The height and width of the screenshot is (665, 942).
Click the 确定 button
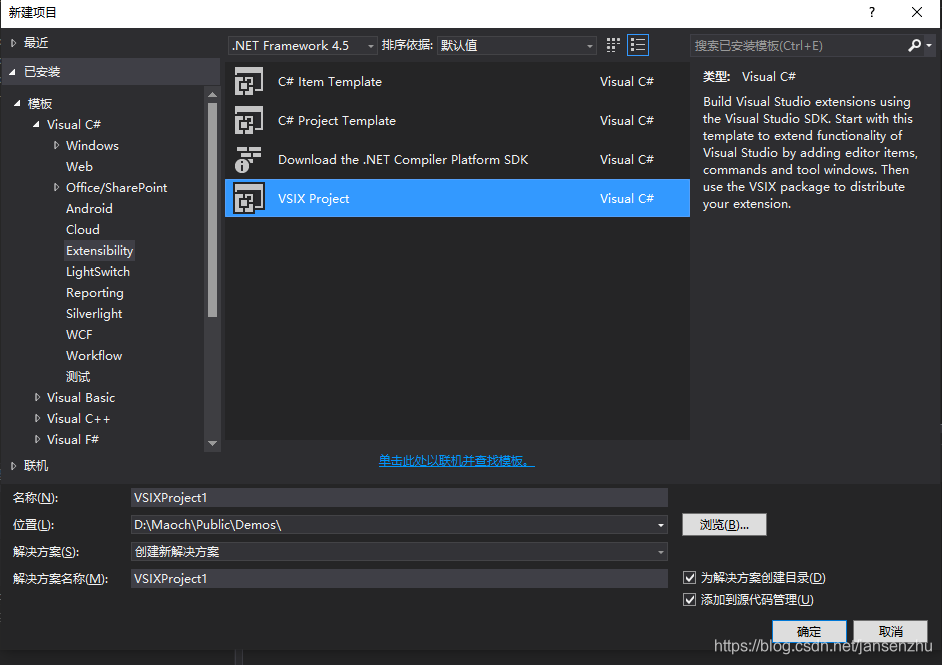click(x=809, y=631)
